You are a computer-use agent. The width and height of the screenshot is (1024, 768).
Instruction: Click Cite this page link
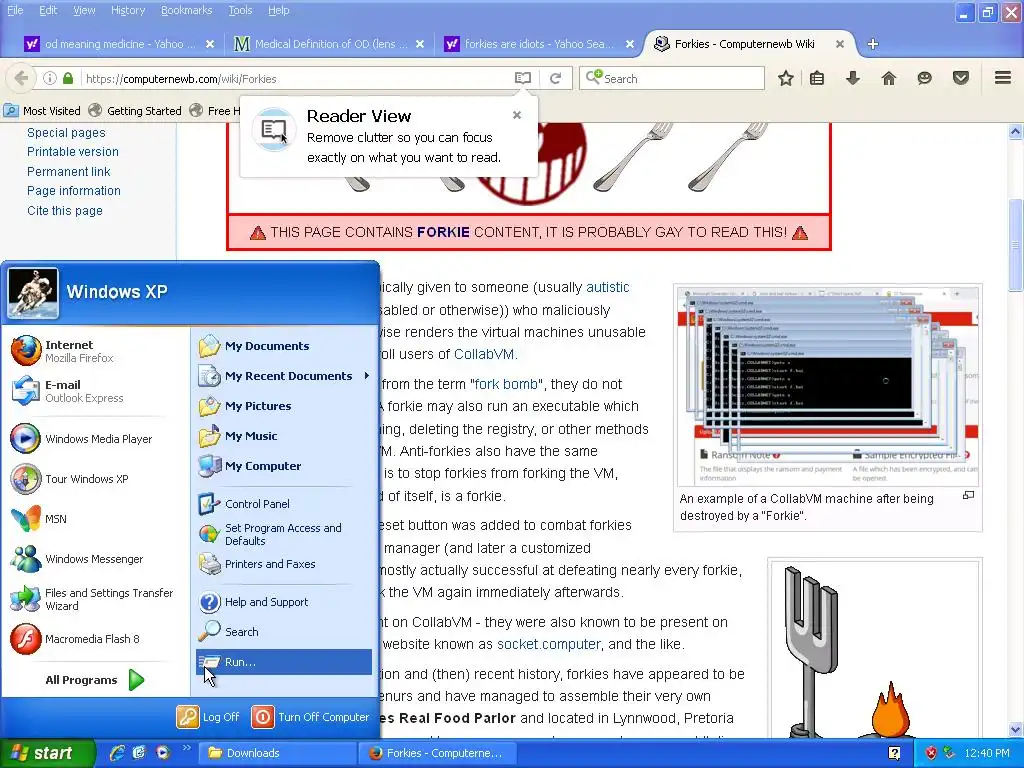coord(65,210)
